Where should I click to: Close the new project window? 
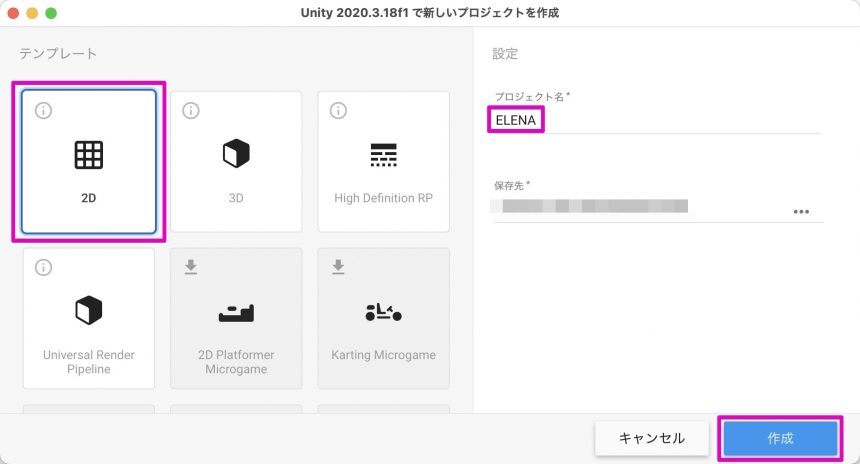[x=13, y=13]
